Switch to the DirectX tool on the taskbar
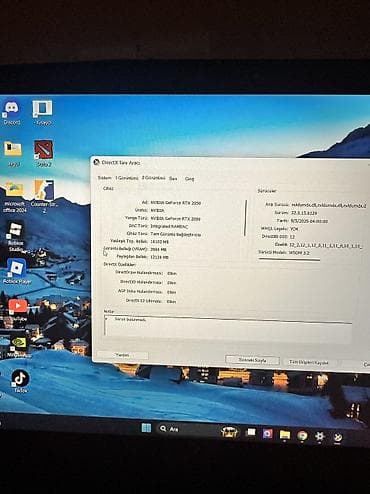This screenshot has height=494, width=370. pyautogui.click(x=338, y=437)
